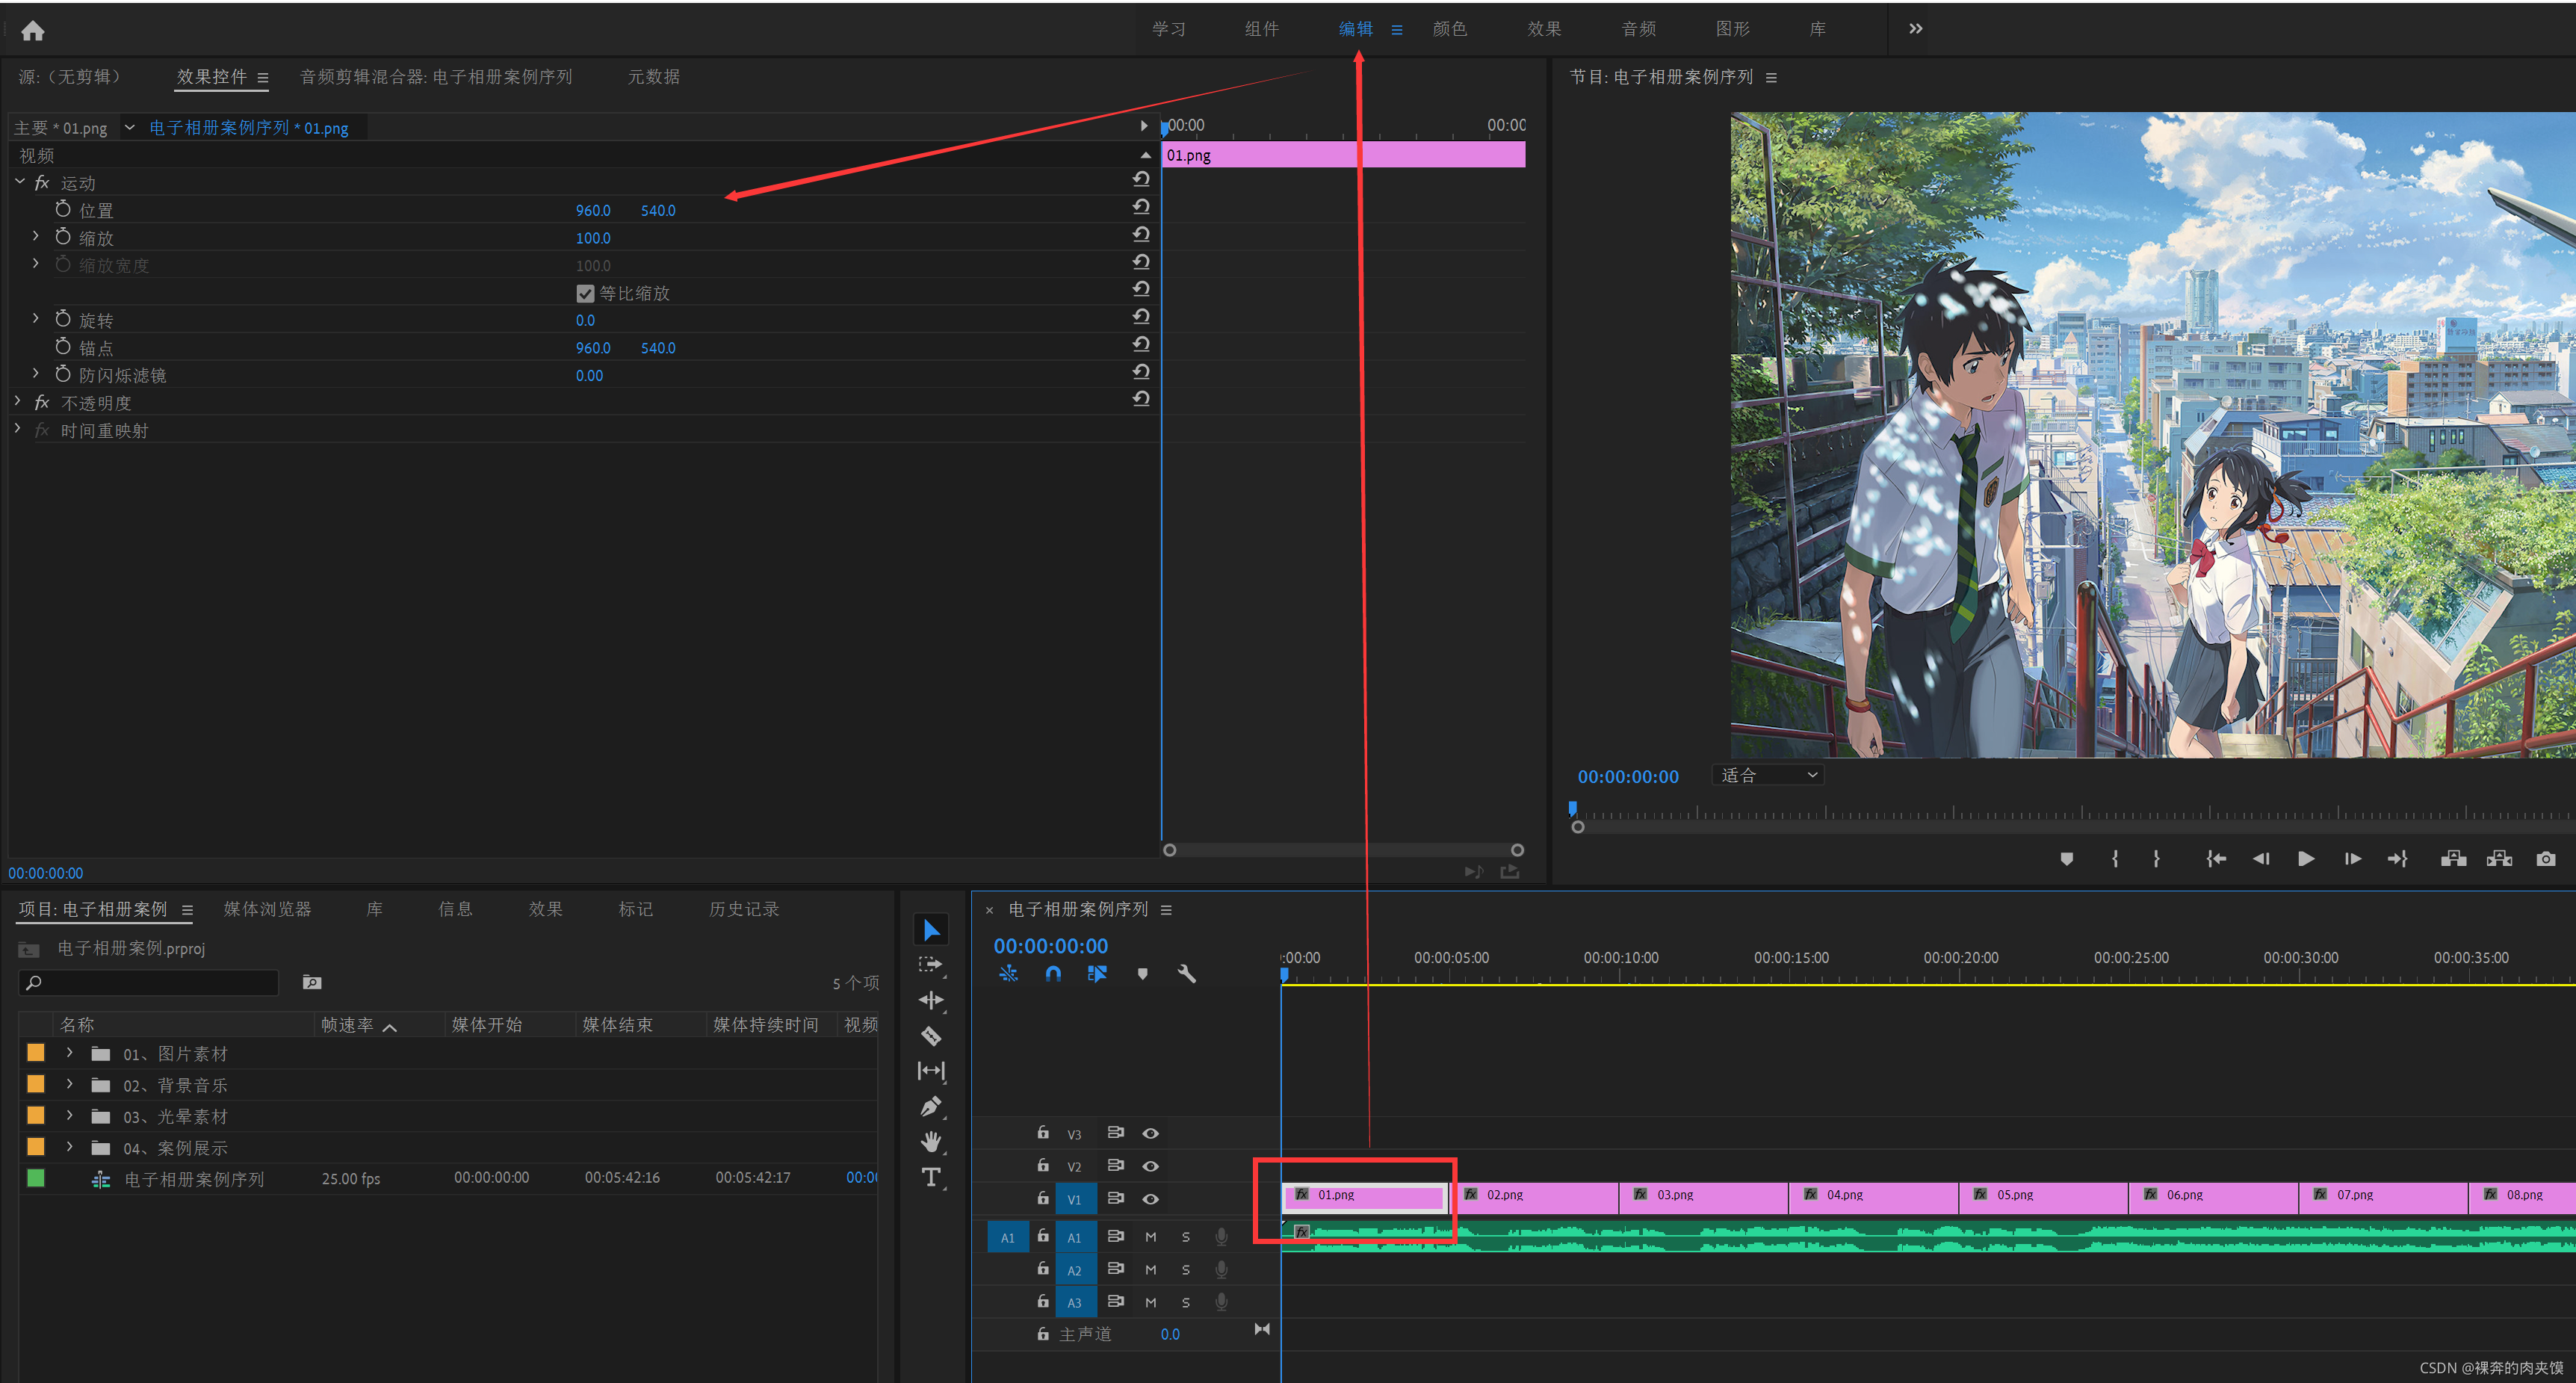Expand the 缩放 property
Viewport: 2576px width, 1383px height.
point(36,236)
